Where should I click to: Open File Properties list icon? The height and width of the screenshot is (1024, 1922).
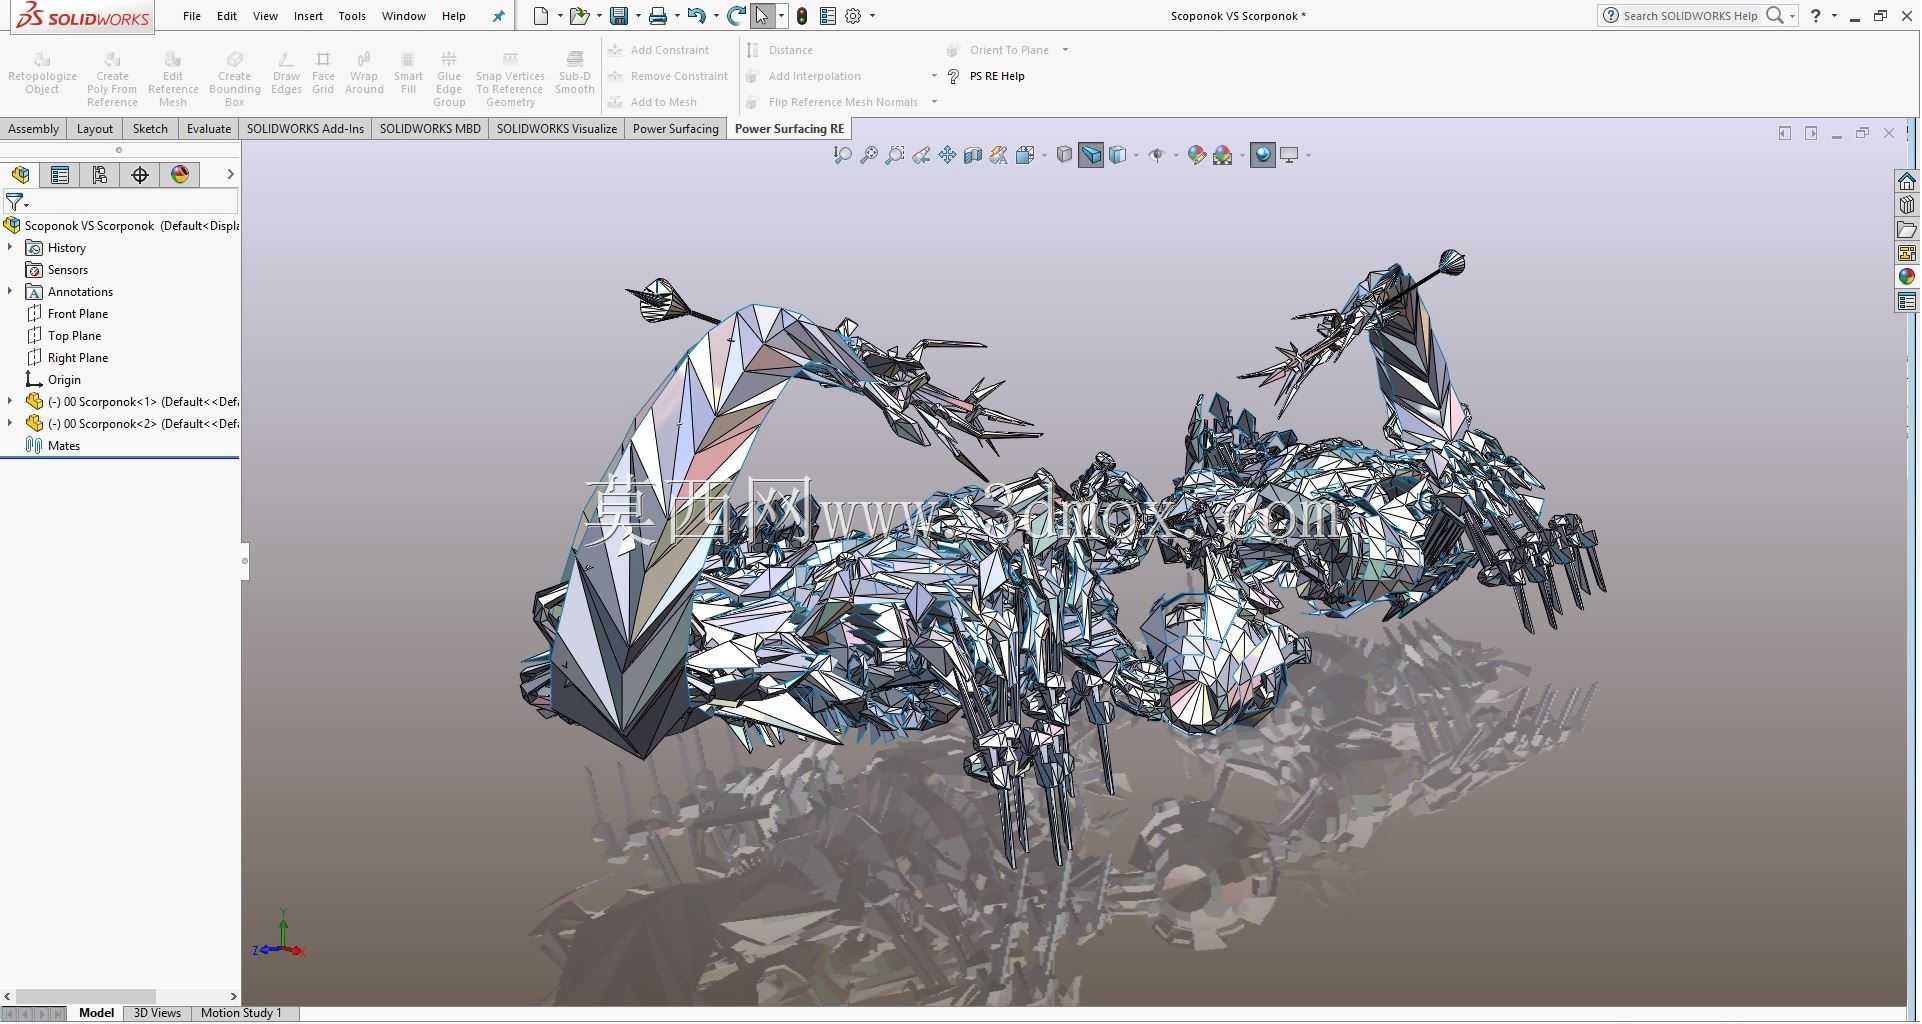[828, 16]
